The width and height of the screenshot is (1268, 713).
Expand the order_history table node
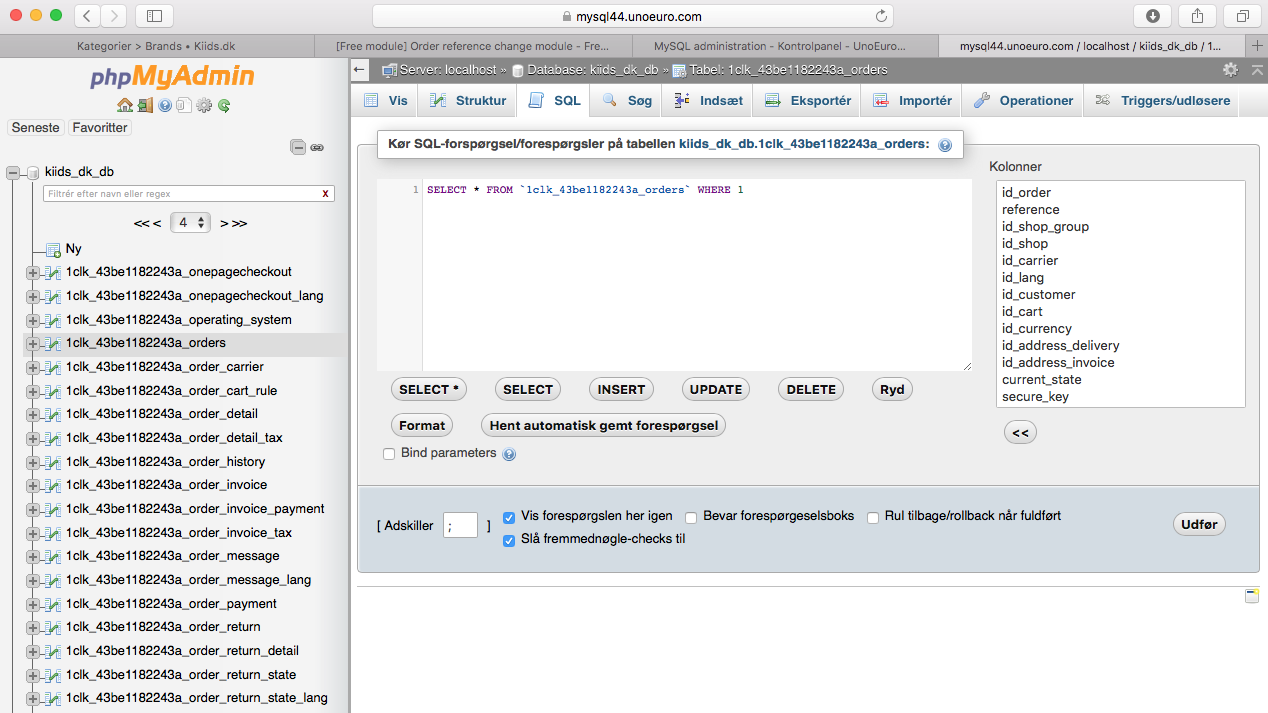pyautogui.click(x=33, y=462)
